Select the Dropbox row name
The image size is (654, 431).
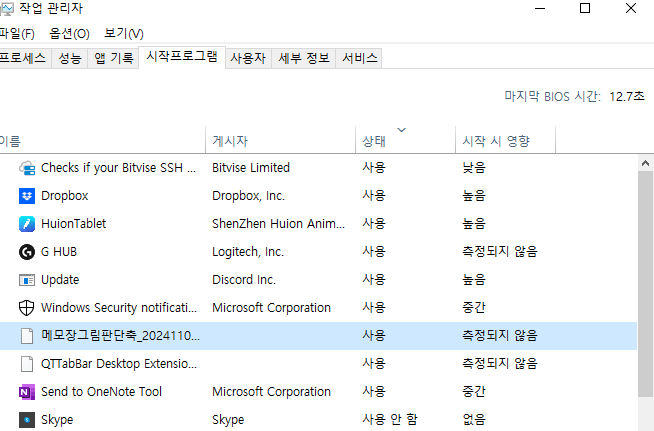[65, 196]
